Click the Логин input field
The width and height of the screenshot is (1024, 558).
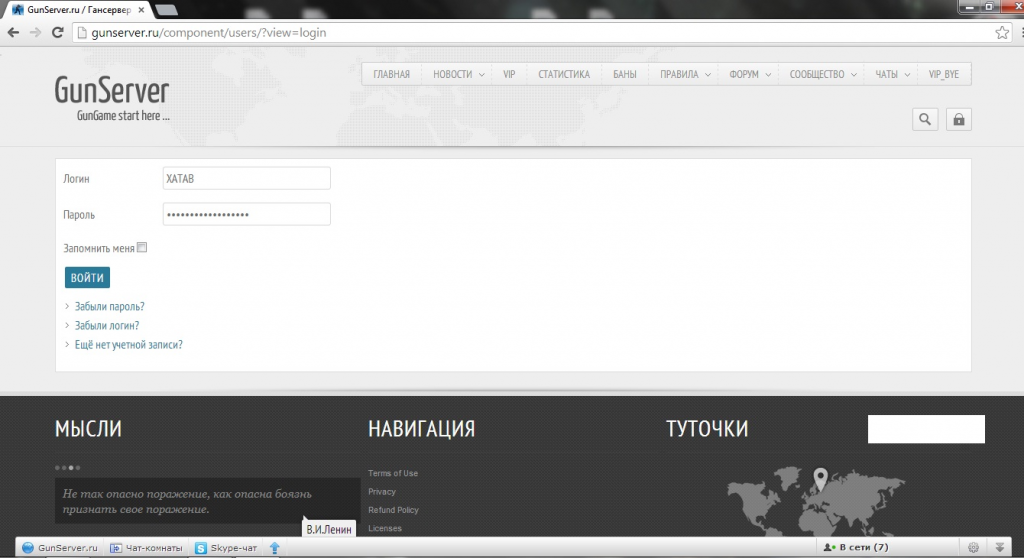point(246,178)
